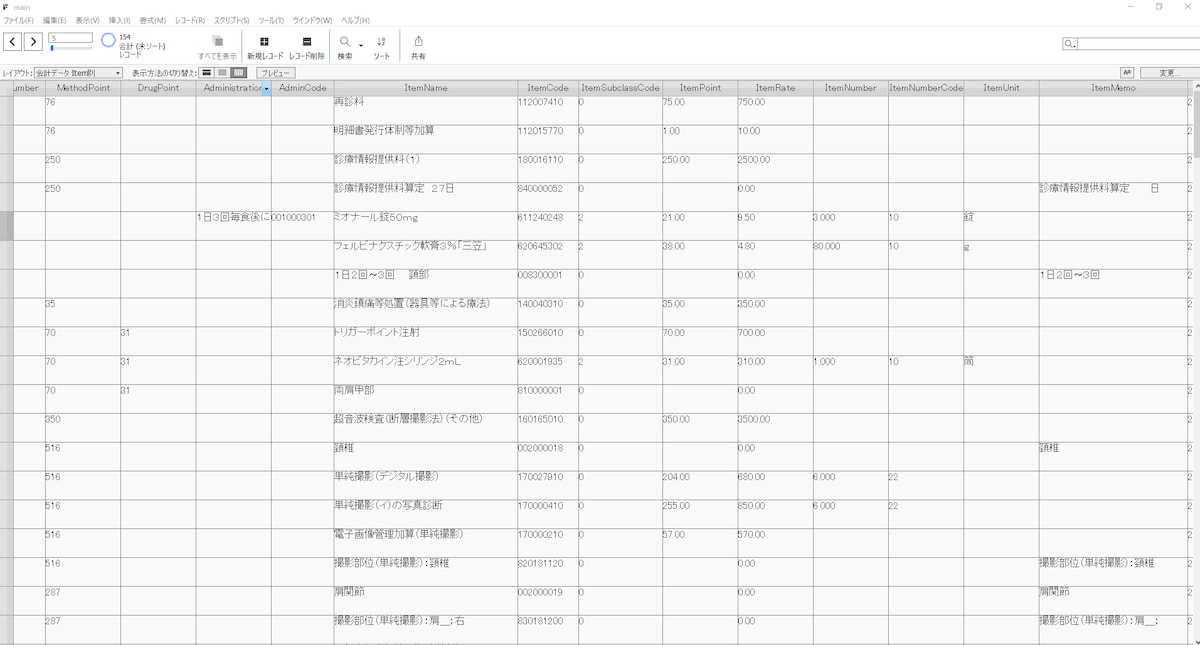Select the トリガーポイント注射 cell

click(x=425, y=341)
